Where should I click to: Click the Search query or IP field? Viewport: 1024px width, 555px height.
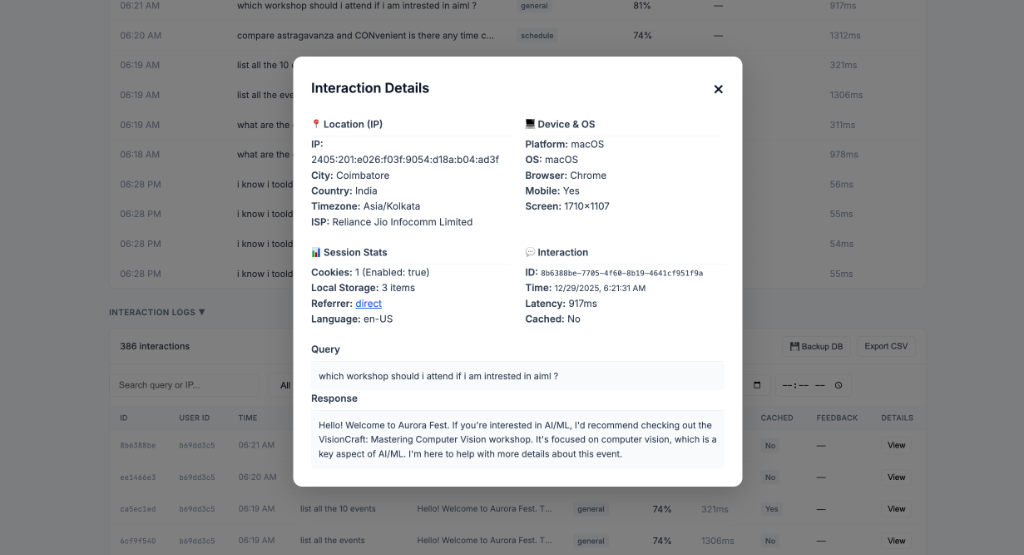(184, 385)
